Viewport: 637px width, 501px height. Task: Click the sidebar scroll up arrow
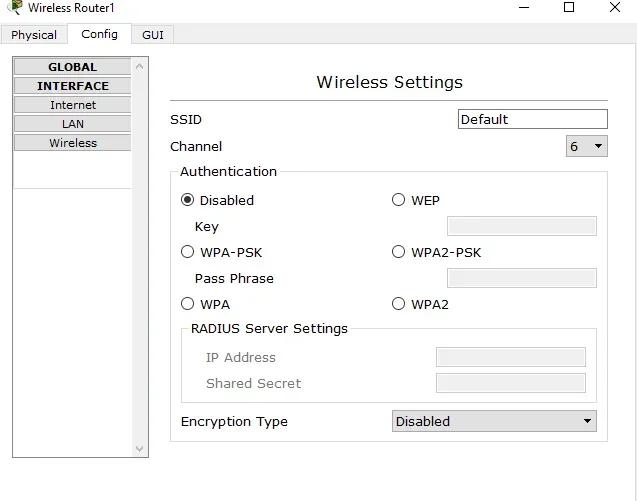(139, 66)
